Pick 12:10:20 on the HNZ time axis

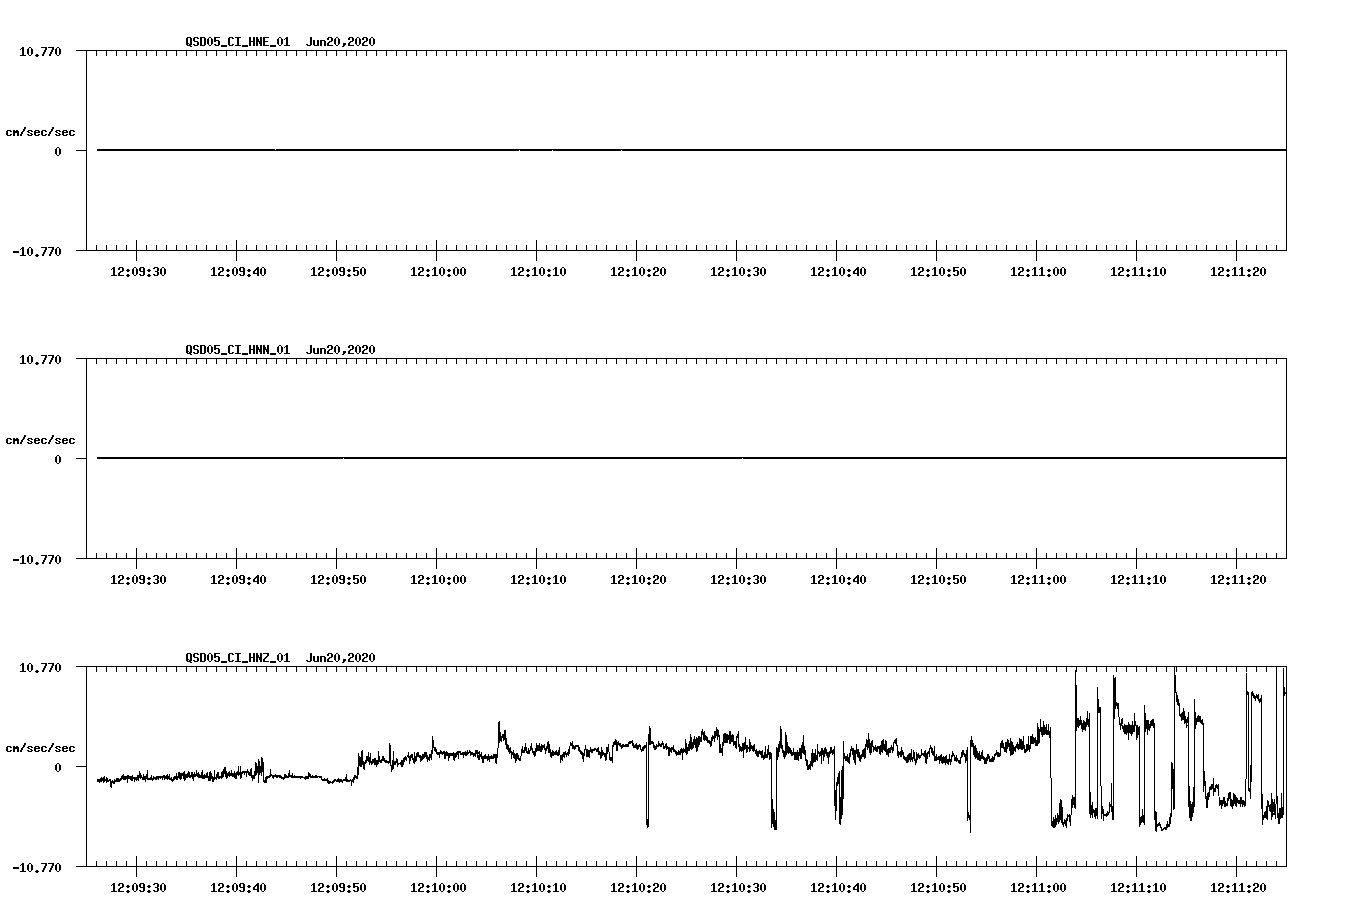pos(638,888)
